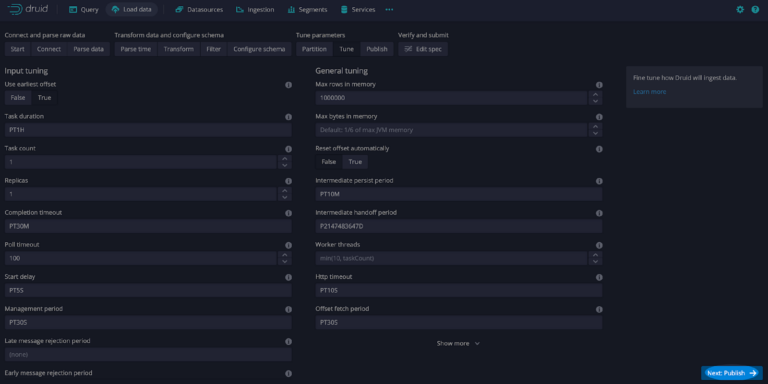Show info for Early message rejection period
The height and width of the screenshot is (384, 768).
tap(288, 374)
